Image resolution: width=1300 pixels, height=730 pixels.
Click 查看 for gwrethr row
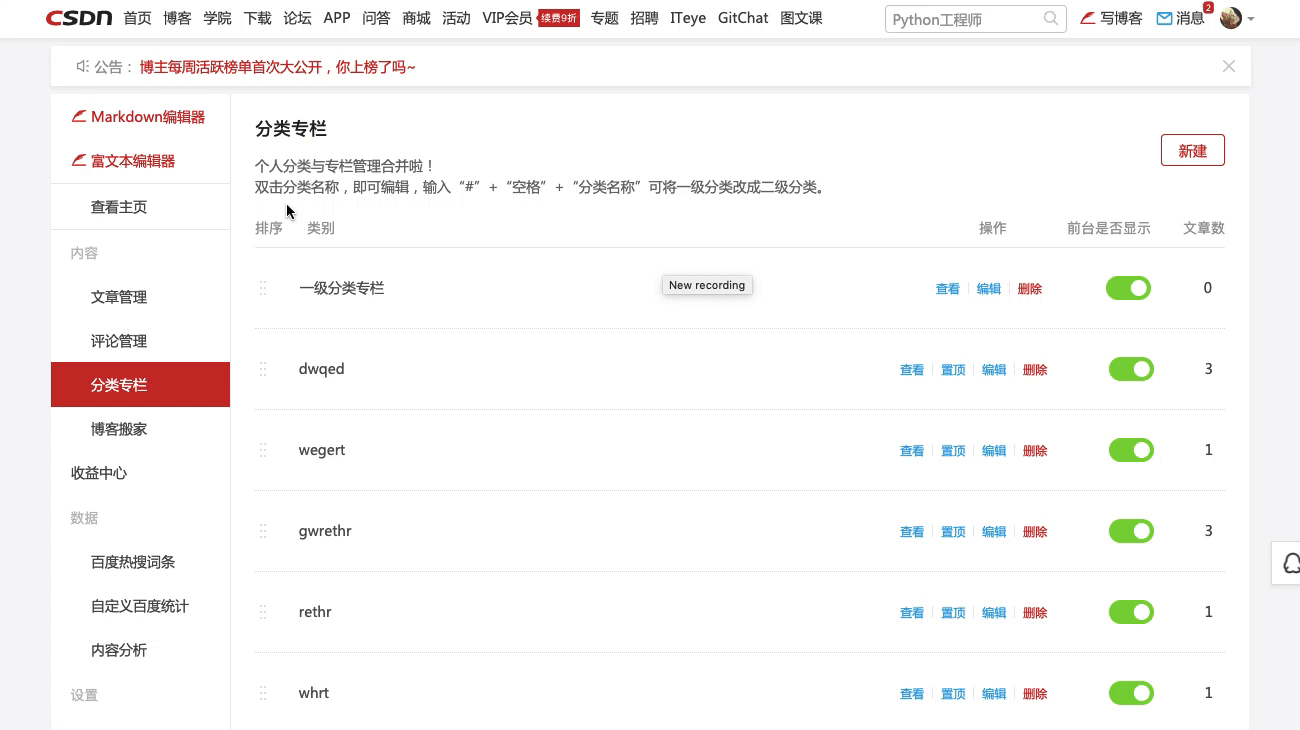(912, 532)
